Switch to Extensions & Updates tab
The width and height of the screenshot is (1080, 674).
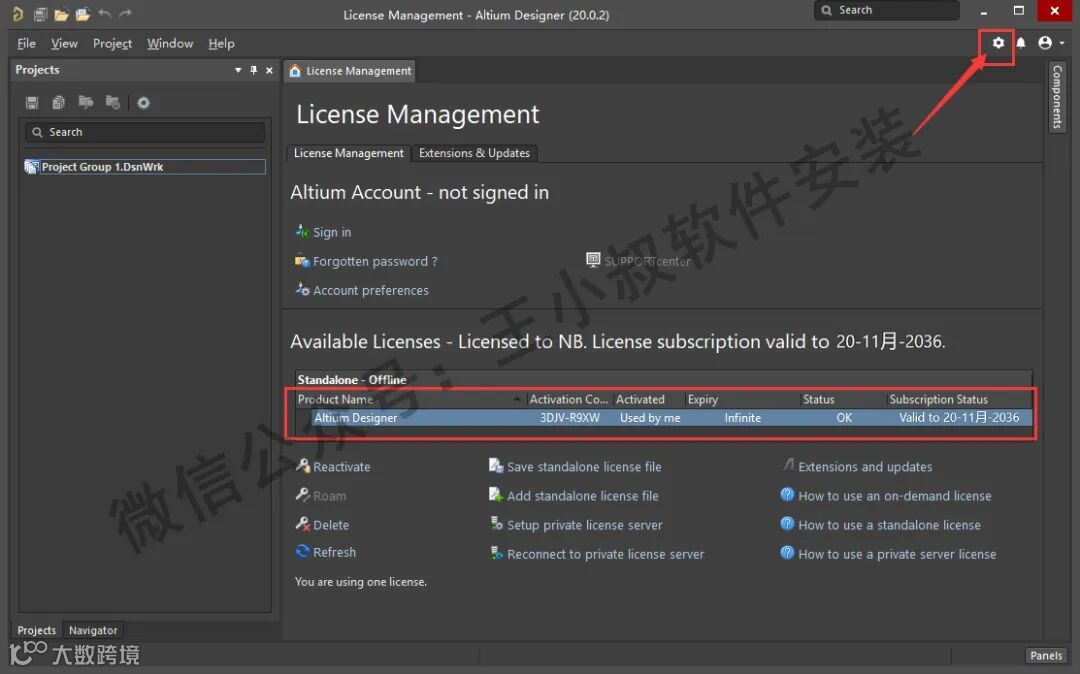474,153
